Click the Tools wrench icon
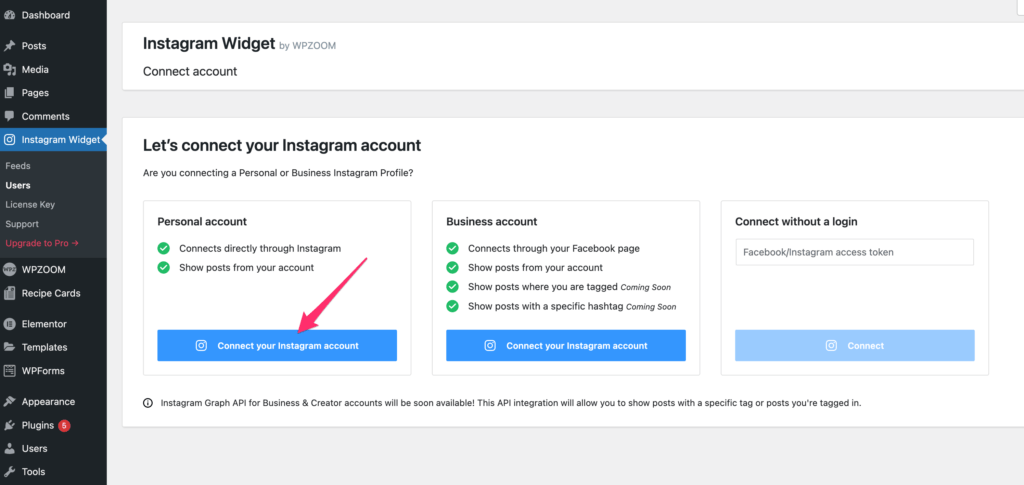 [9, 472]
